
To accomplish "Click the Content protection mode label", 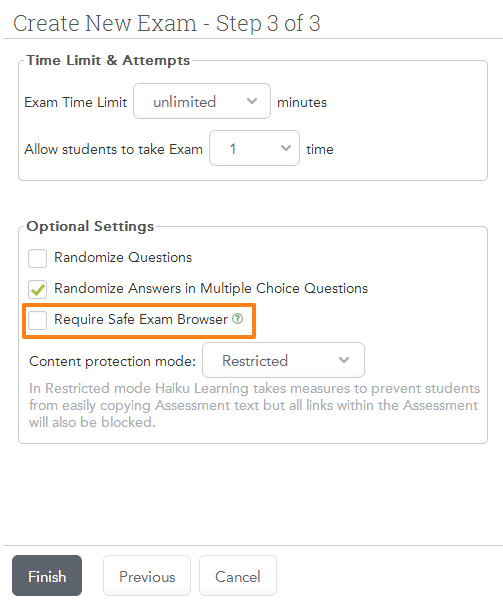I will coord(112,361).
